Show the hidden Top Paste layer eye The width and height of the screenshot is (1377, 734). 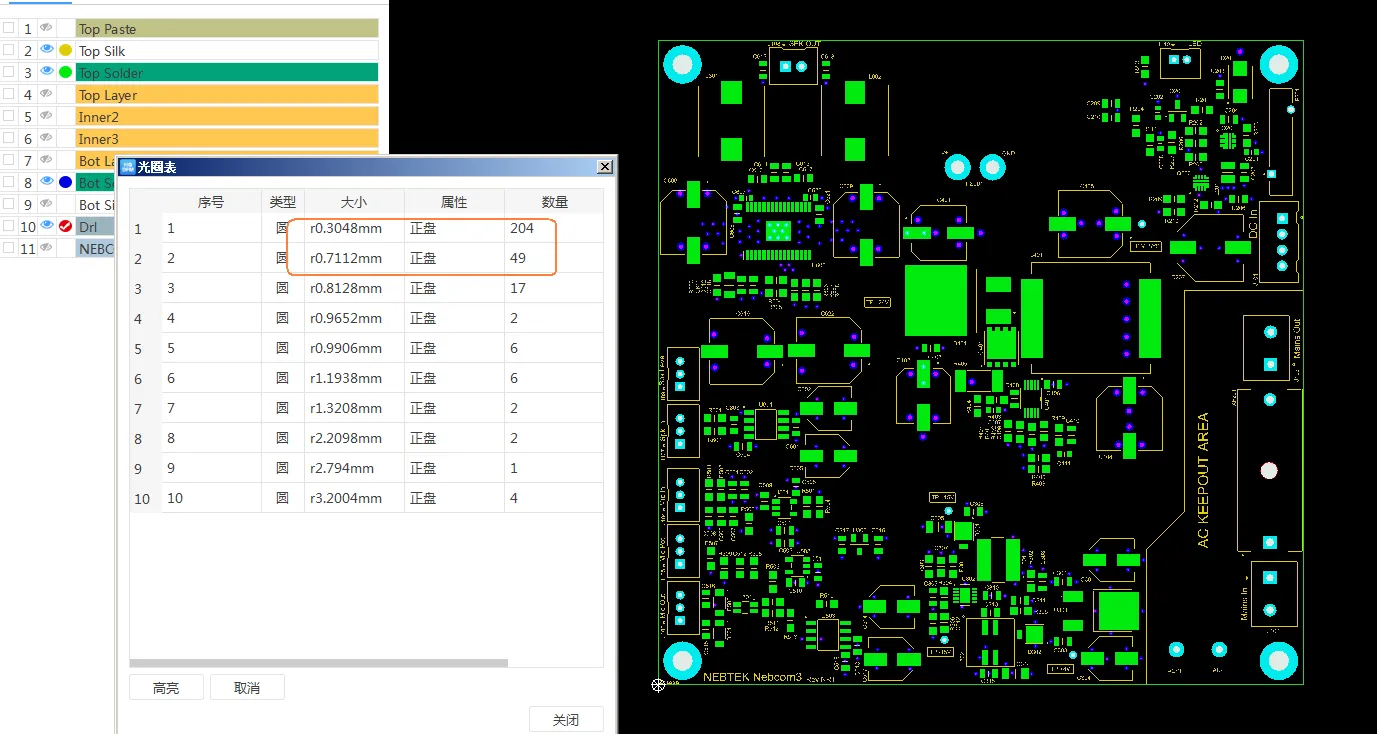[46, 29]
